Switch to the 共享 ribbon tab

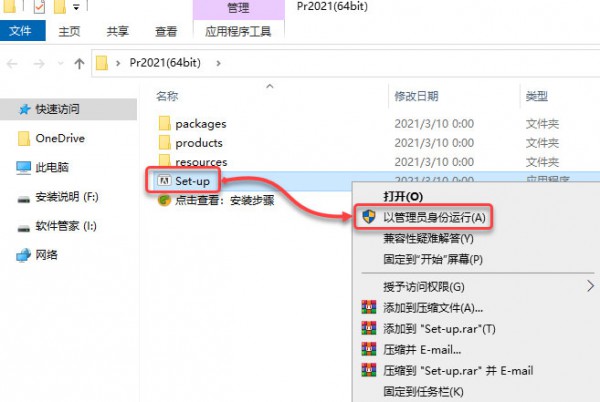pyautogui.click(x=117, y=31)
